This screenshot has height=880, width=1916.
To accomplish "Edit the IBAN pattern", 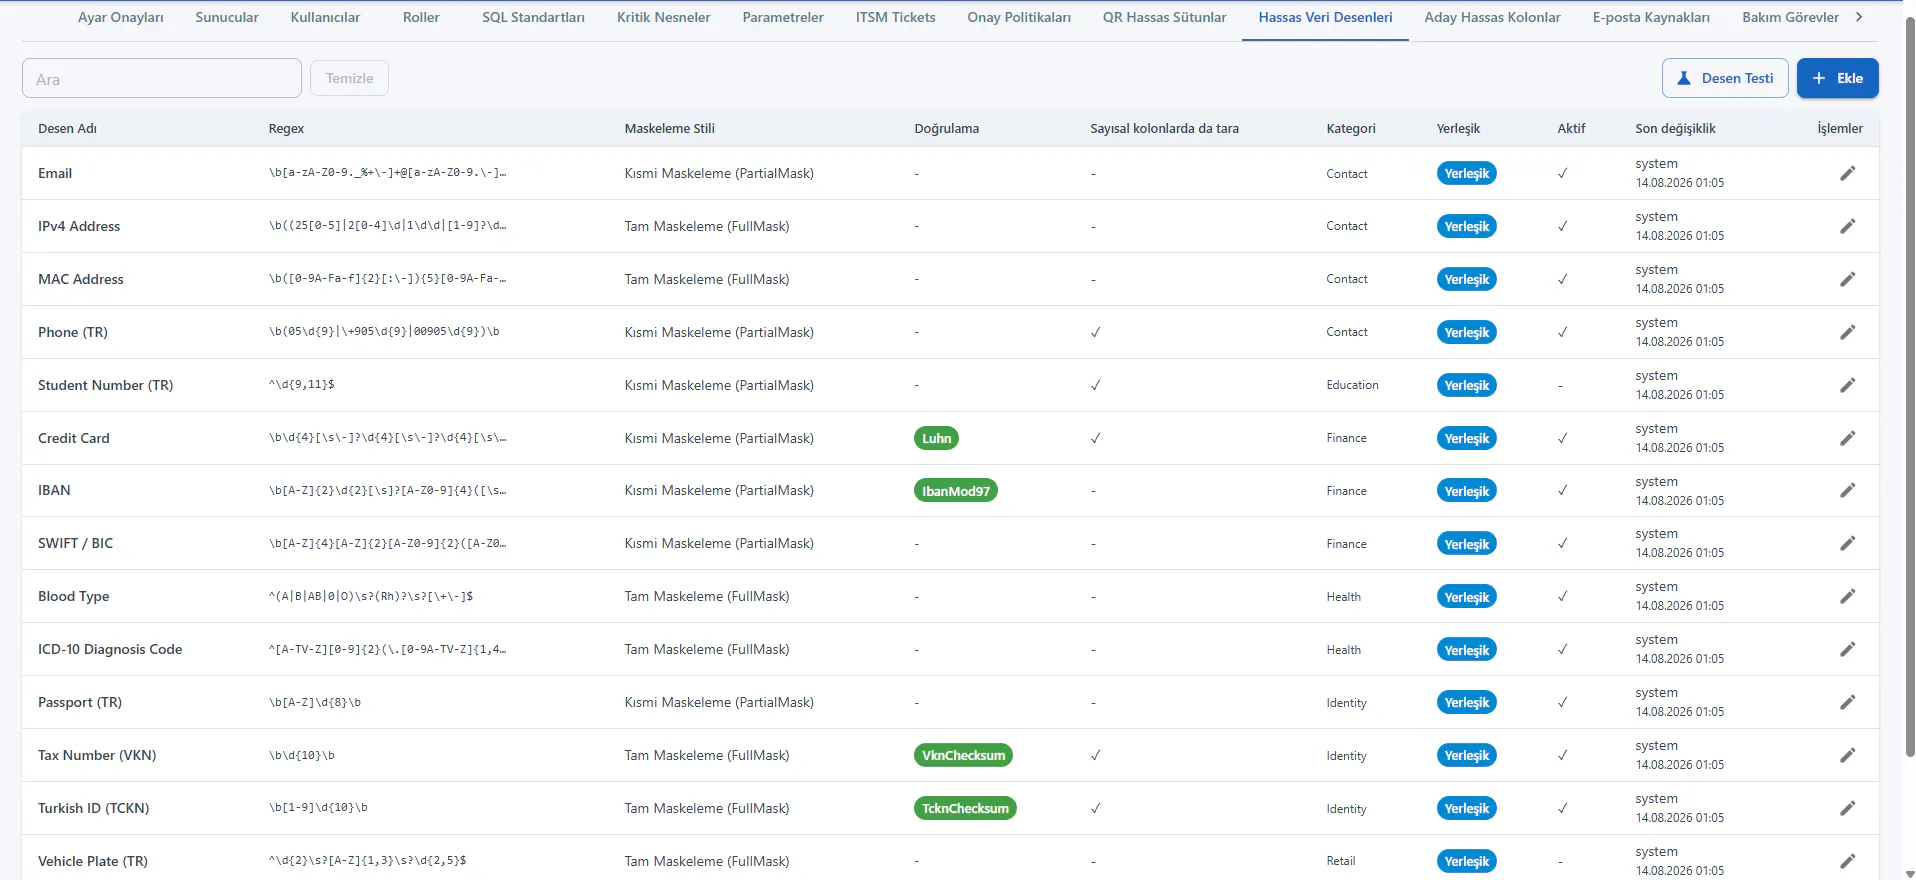I will coord(1847,490).
